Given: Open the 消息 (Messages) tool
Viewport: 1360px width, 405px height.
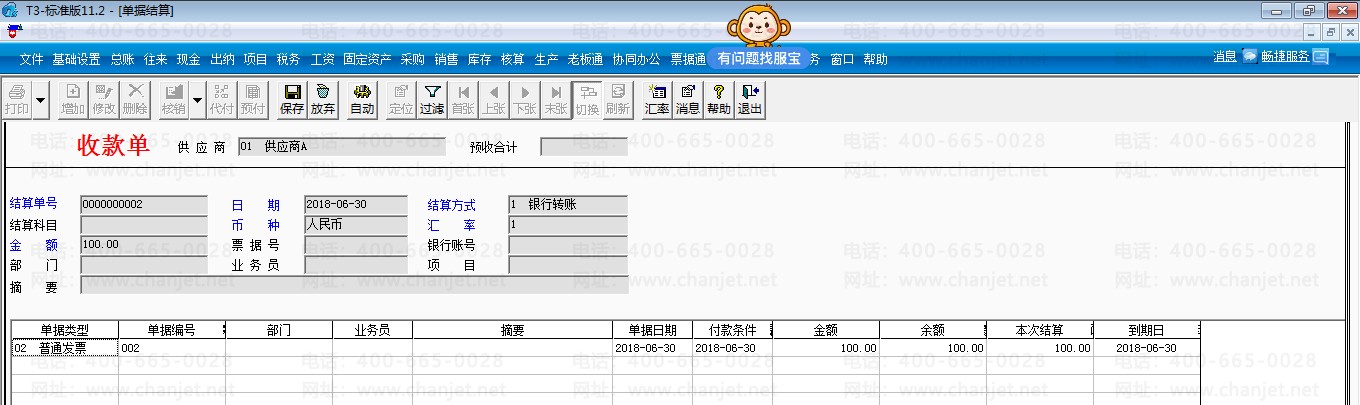Looking at the screenshot, I should coord(688,99).
